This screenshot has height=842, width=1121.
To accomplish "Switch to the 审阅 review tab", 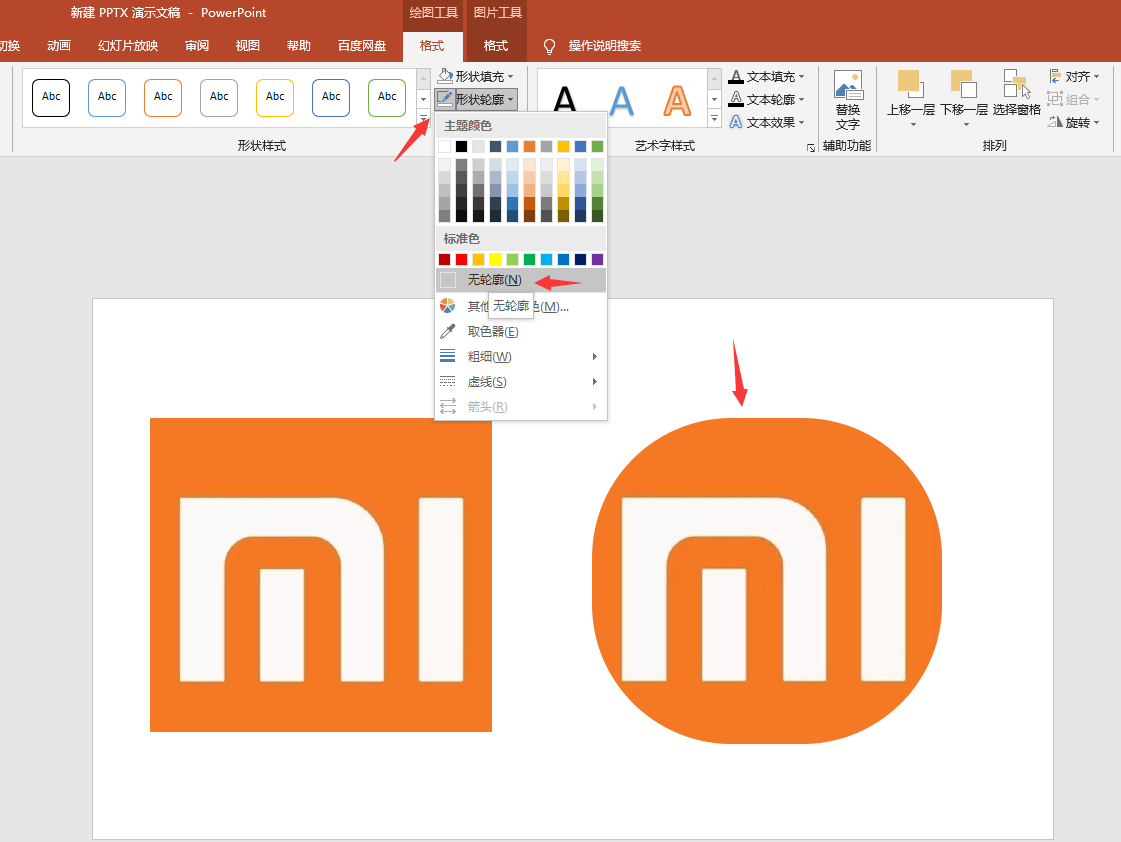I will click(197, 46).
